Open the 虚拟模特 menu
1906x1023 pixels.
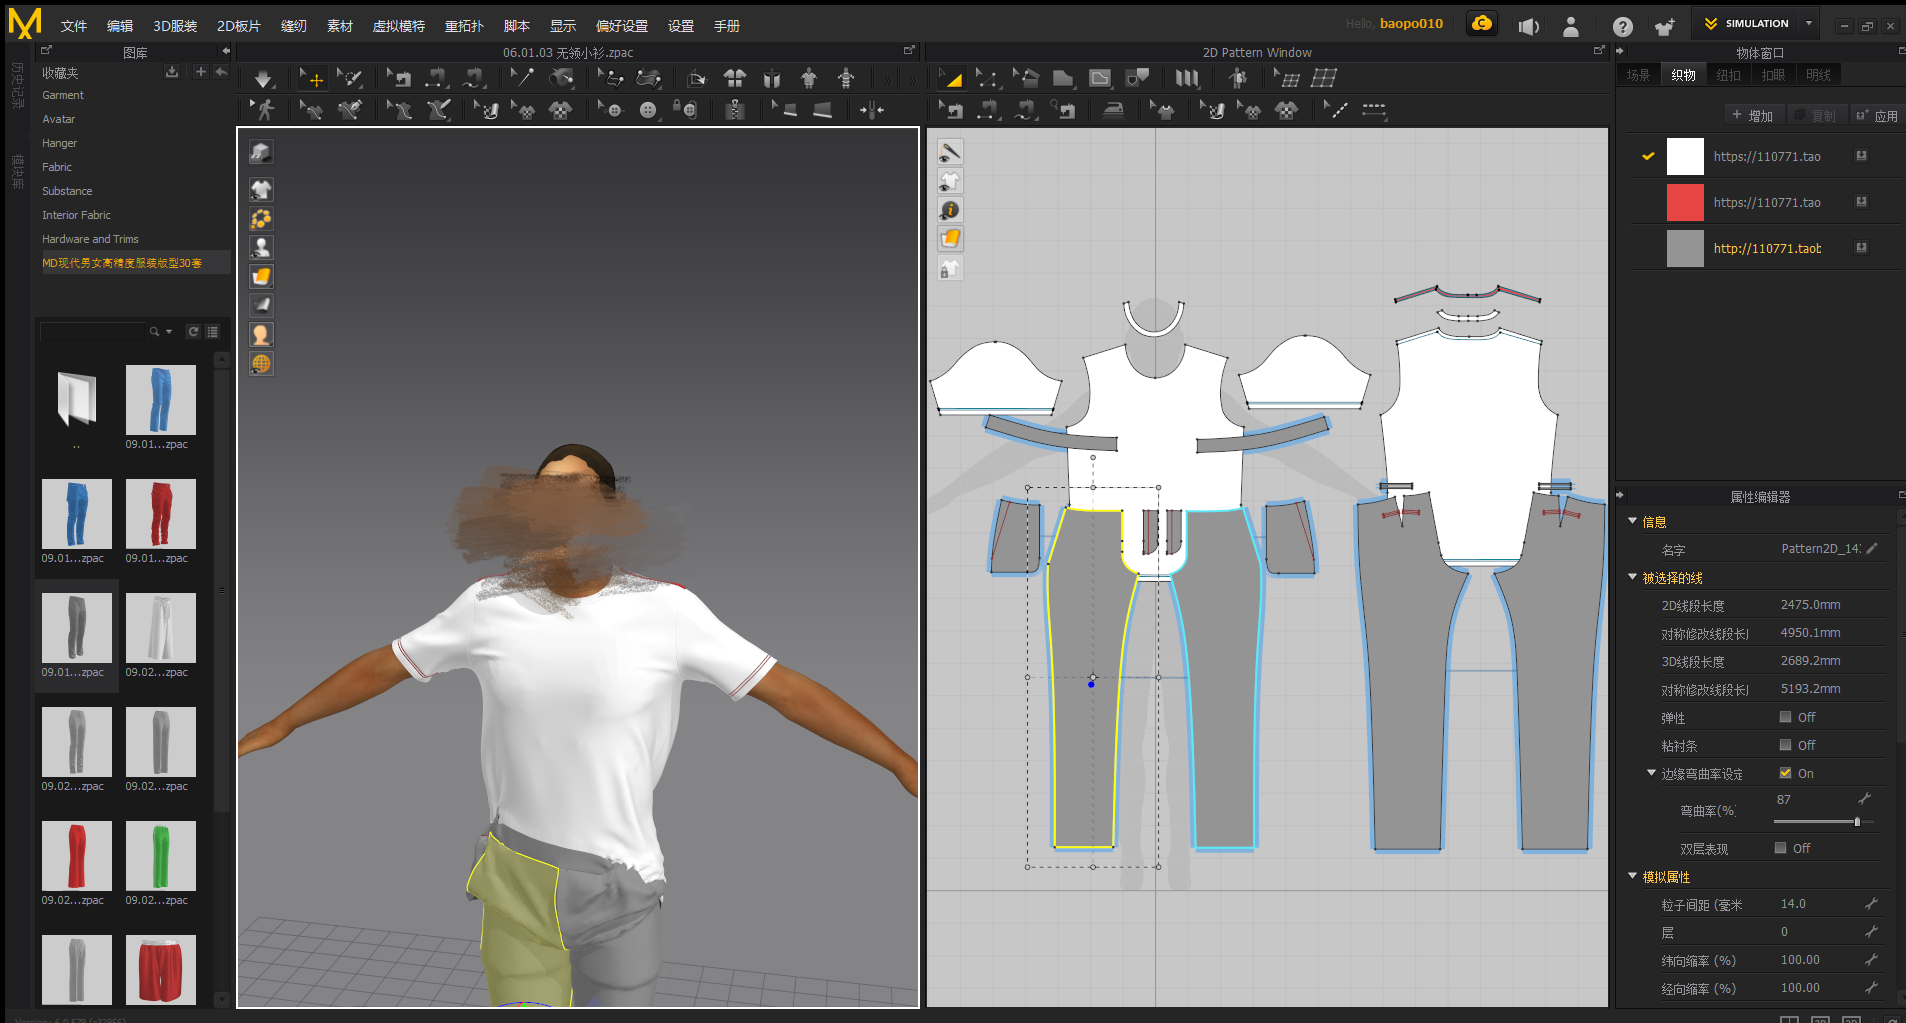(399, 26)
